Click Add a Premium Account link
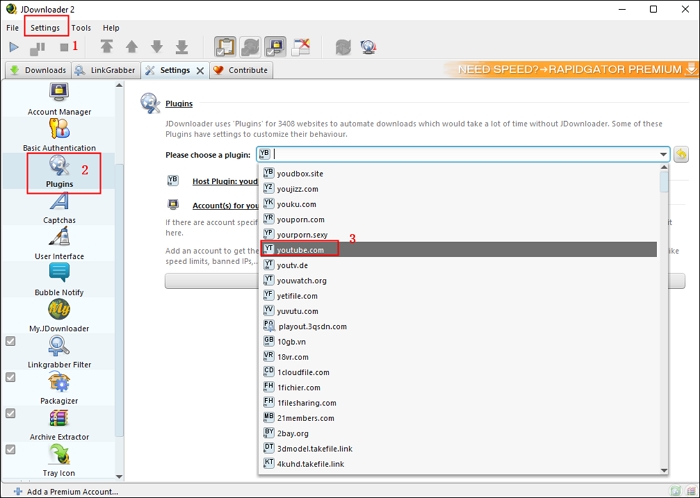The width and height of the screenshot is (700, 498). click(66, 491)
